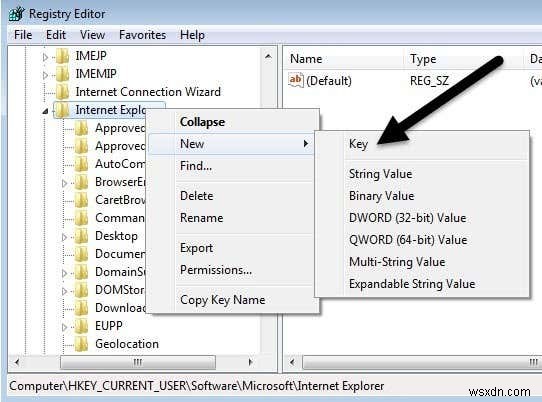Select QWORD (64-bit) Value
Image resolution: width=542 pixels, height=402 pixels.
[x=422, y=240]
